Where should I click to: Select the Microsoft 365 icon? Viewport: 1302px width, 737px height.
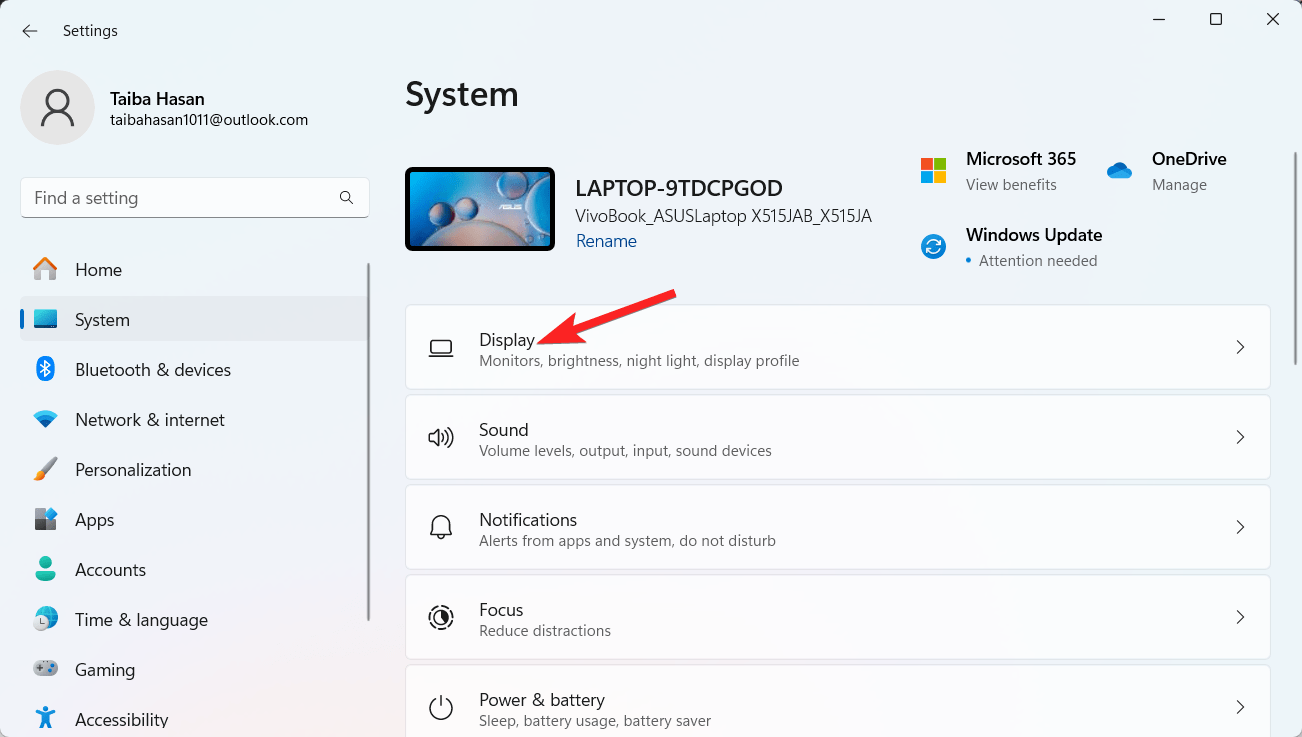pyautogui.click(x=933, y=170)
